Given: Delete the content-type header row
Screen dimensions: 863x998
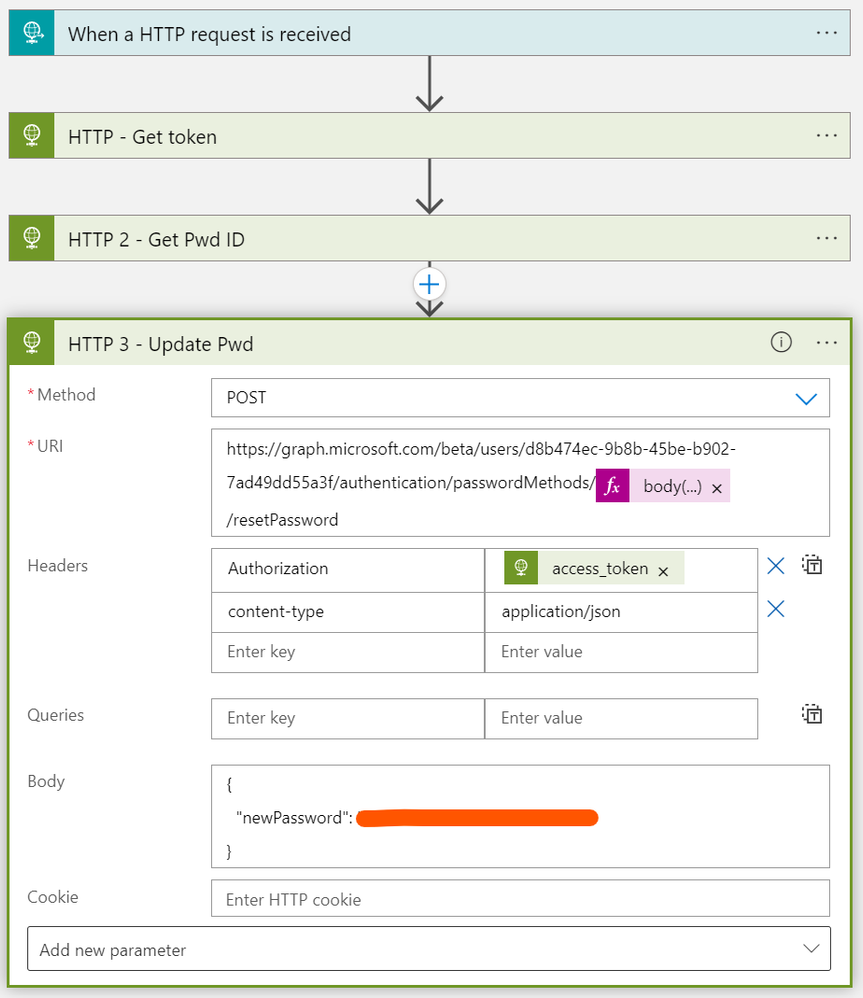Looking at the screenshot, I should [x=776, y=609].
